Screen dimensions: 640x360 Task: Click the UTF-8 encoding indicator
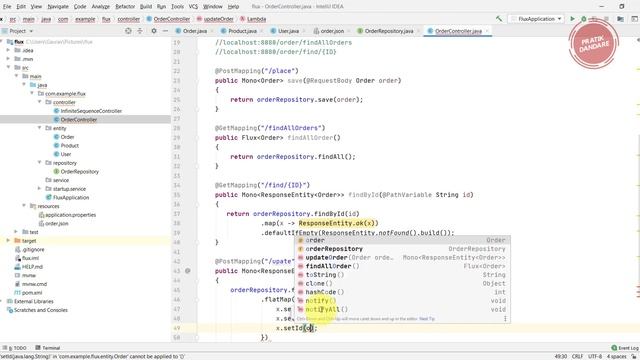pyautogui.click(x=595, y=357)
